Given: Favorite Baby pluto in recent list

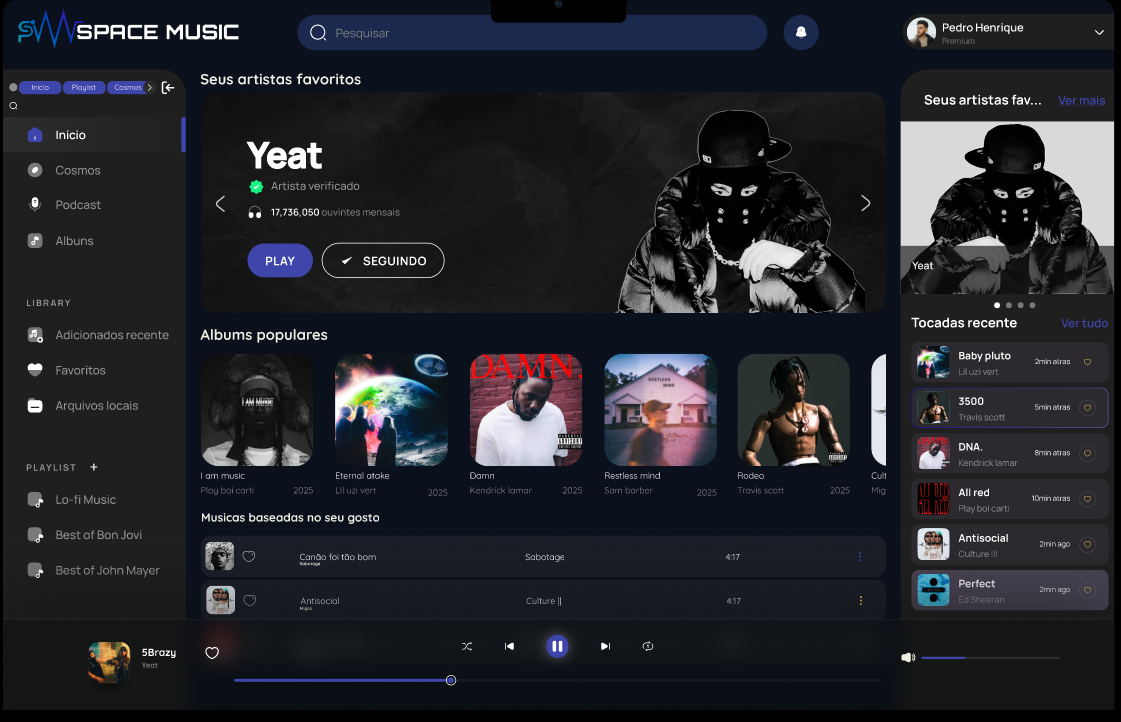Looking at the screenshot, I should tap(1087, 362).
